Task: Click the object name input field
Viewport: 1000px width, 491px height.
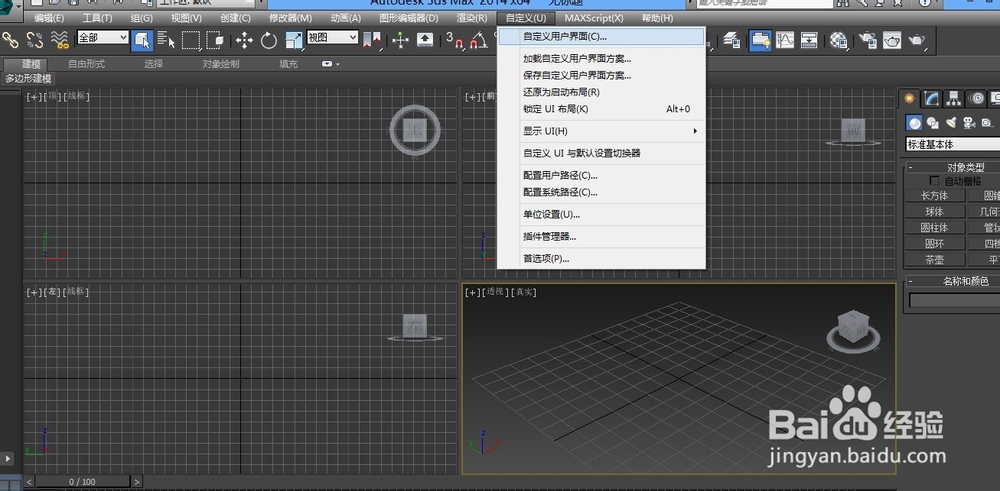Action: point(955,300)
